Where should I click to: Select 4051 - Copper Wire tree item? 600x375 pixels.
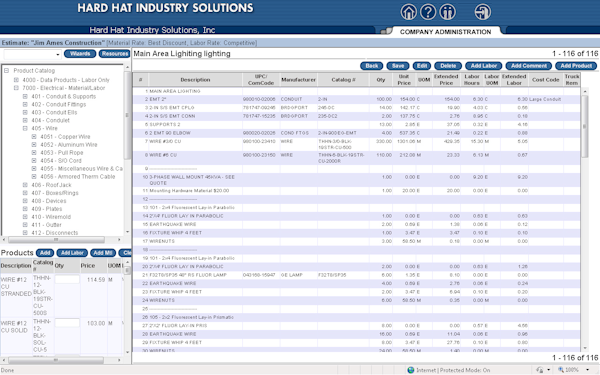(65, 137)
